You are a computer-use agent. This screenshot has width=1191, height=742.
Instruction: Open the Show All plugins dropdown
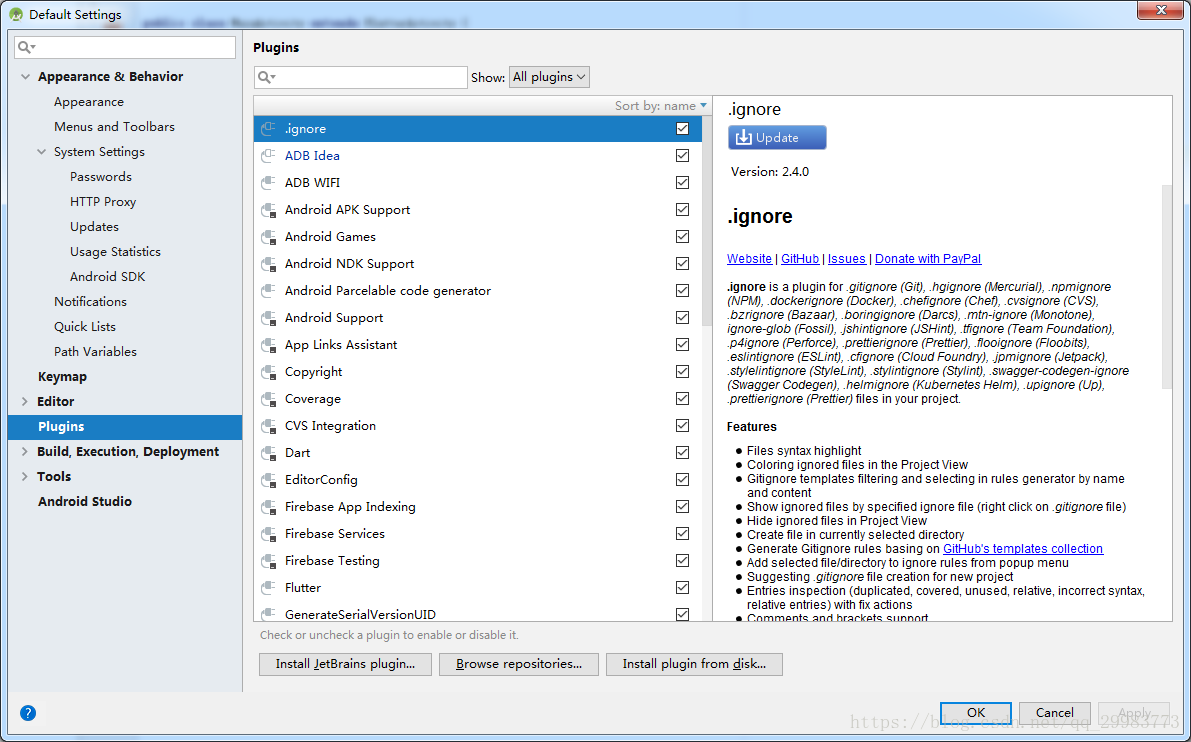[549, 77]
